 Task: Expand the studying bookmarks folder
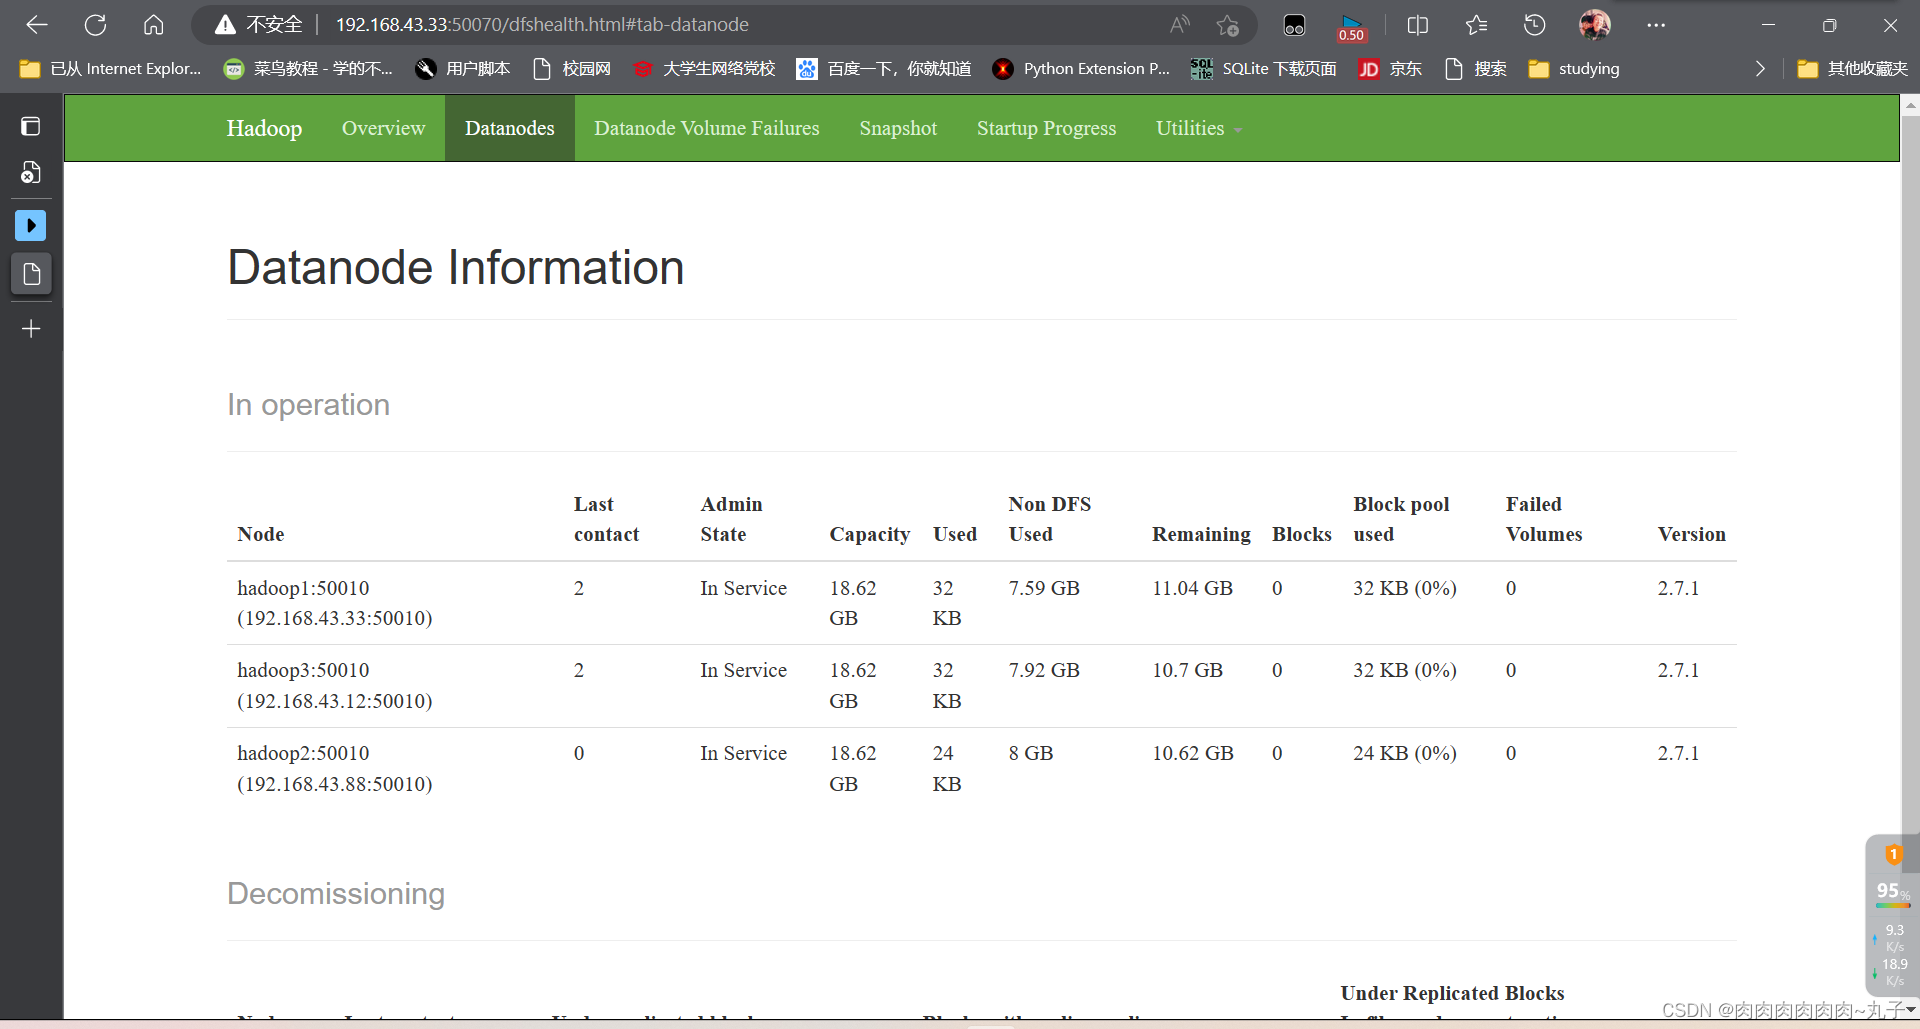pos(1574,69)
